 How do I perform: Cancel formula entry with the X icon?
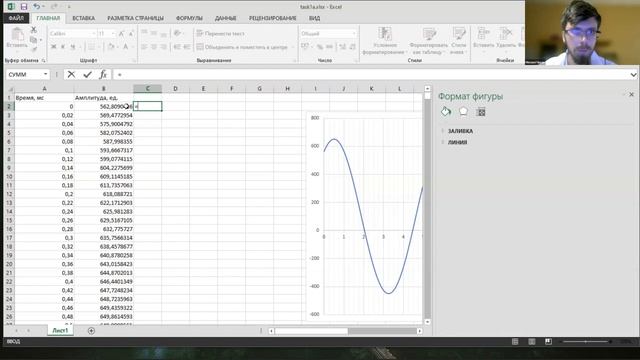click(x=71, y=74)
